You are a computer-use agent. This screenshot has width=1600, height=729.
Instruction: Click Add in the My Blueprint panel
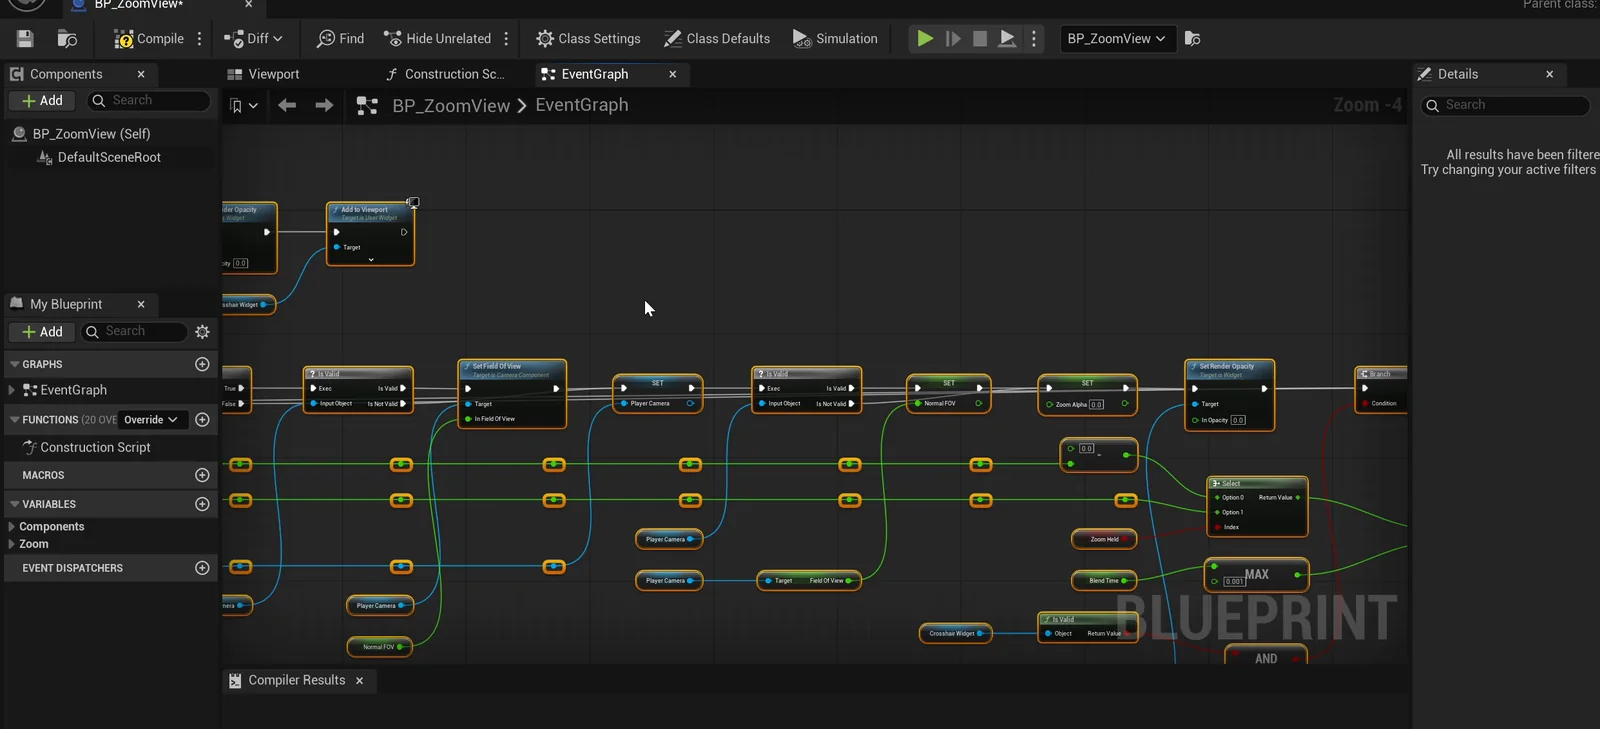point(42,332)
